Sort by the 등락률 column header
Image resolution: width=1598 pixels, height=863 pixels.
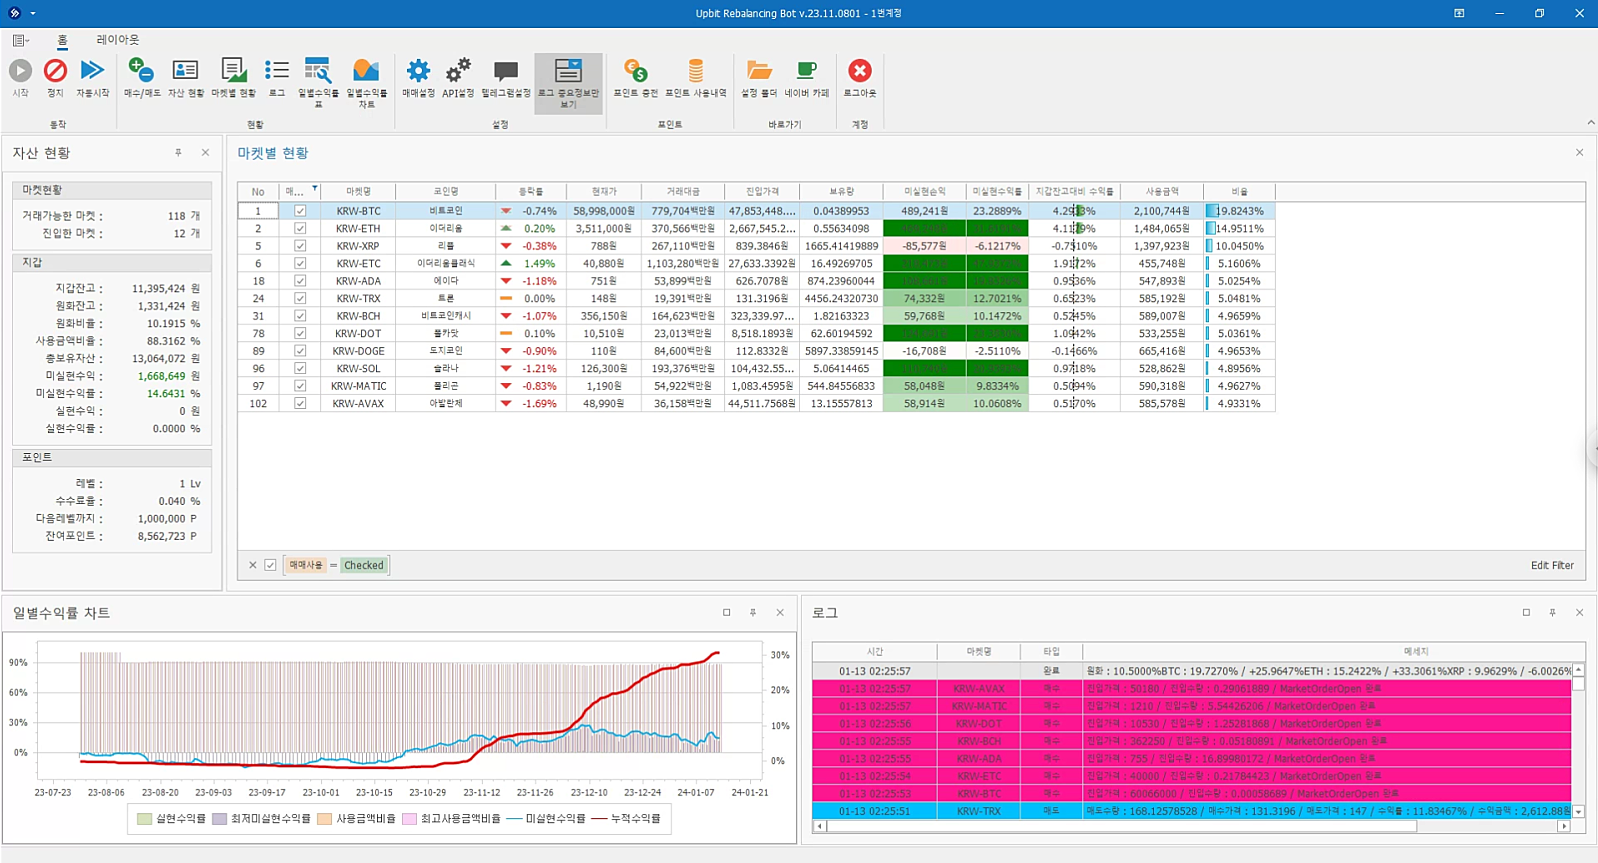[531, 191]
